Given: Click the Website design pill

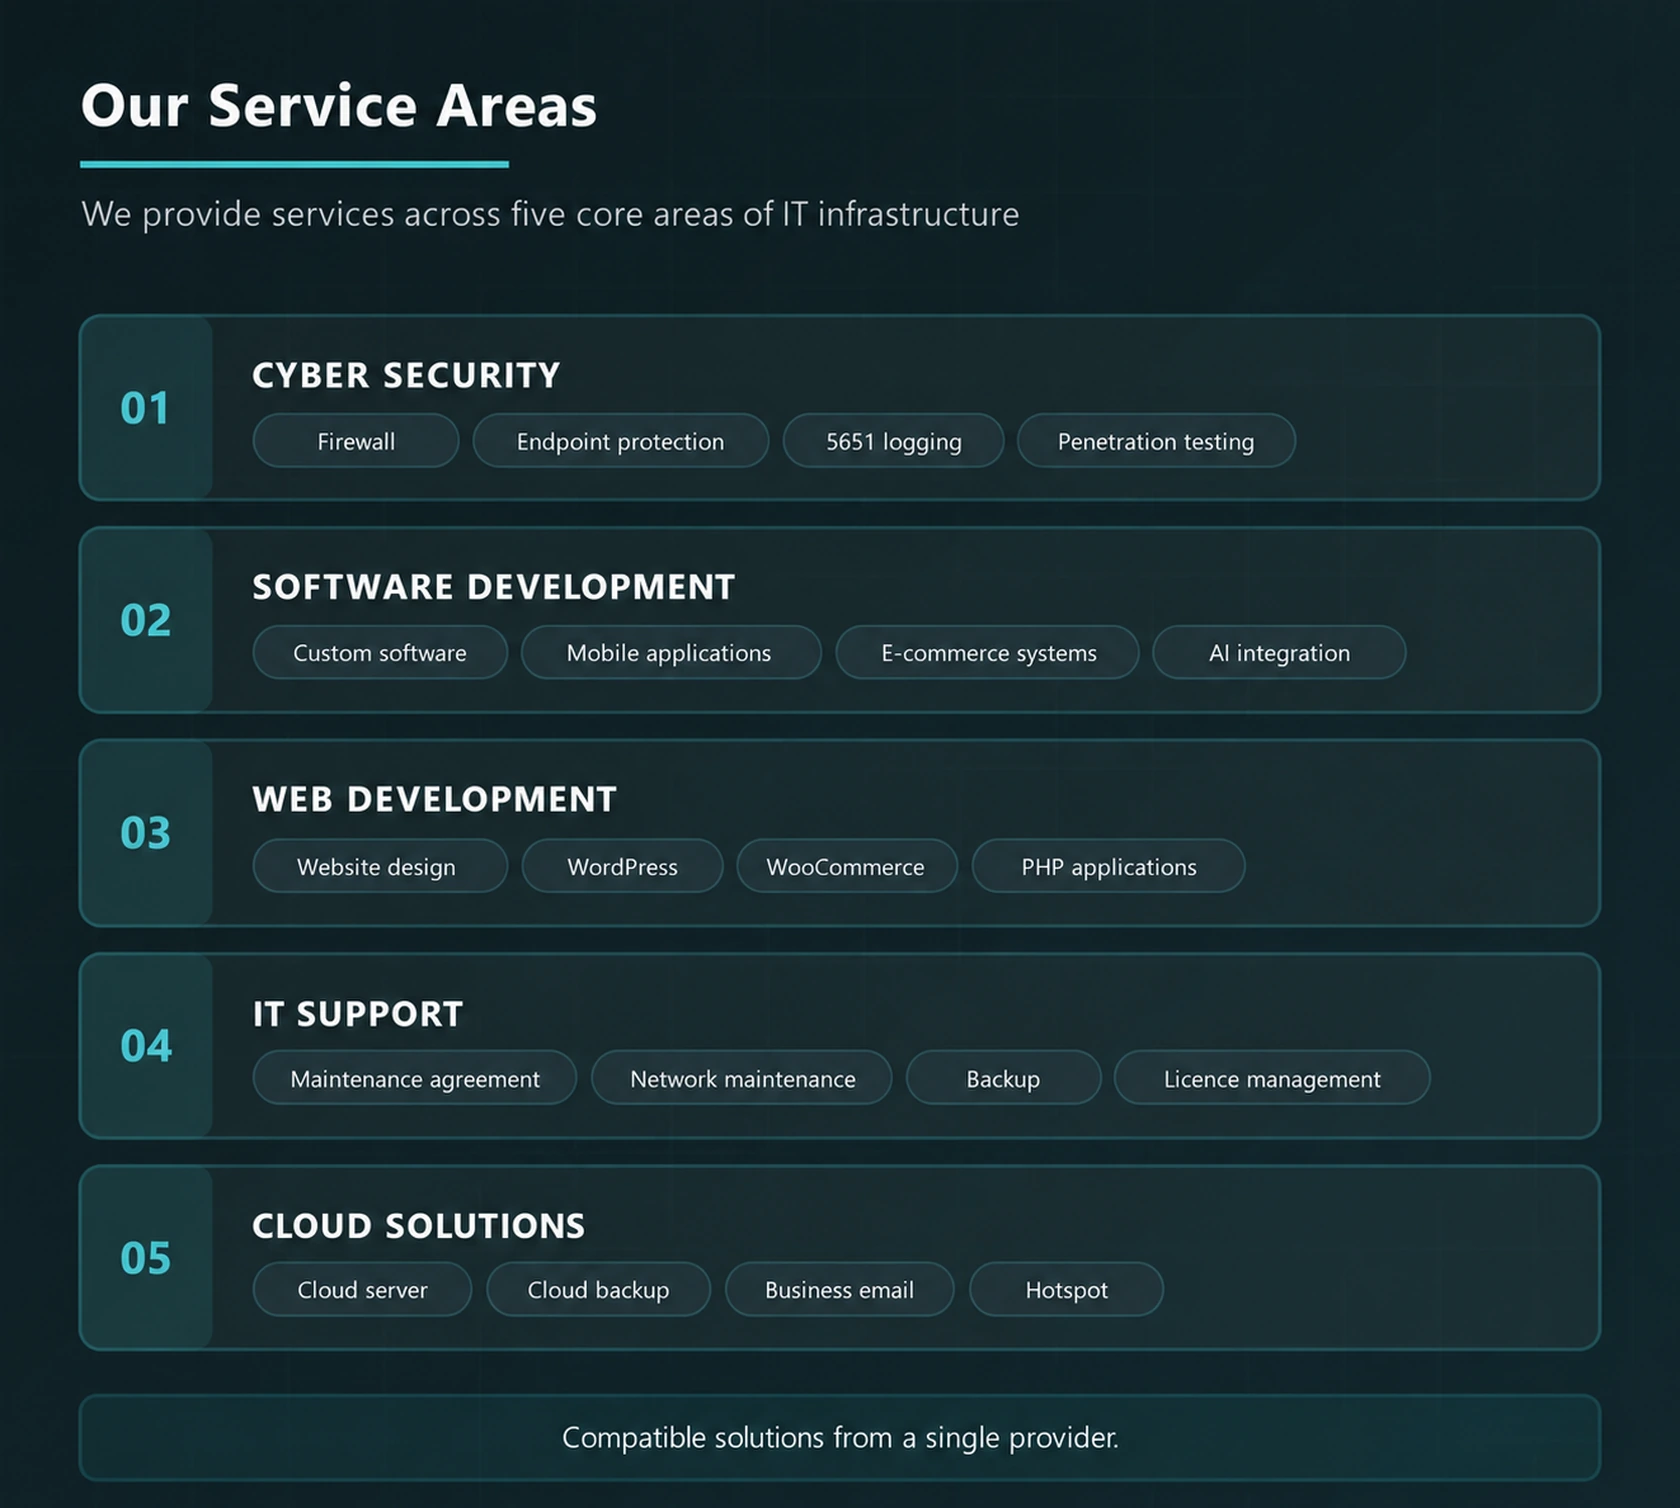Looking at the screenshot, I should pos(380,866).
